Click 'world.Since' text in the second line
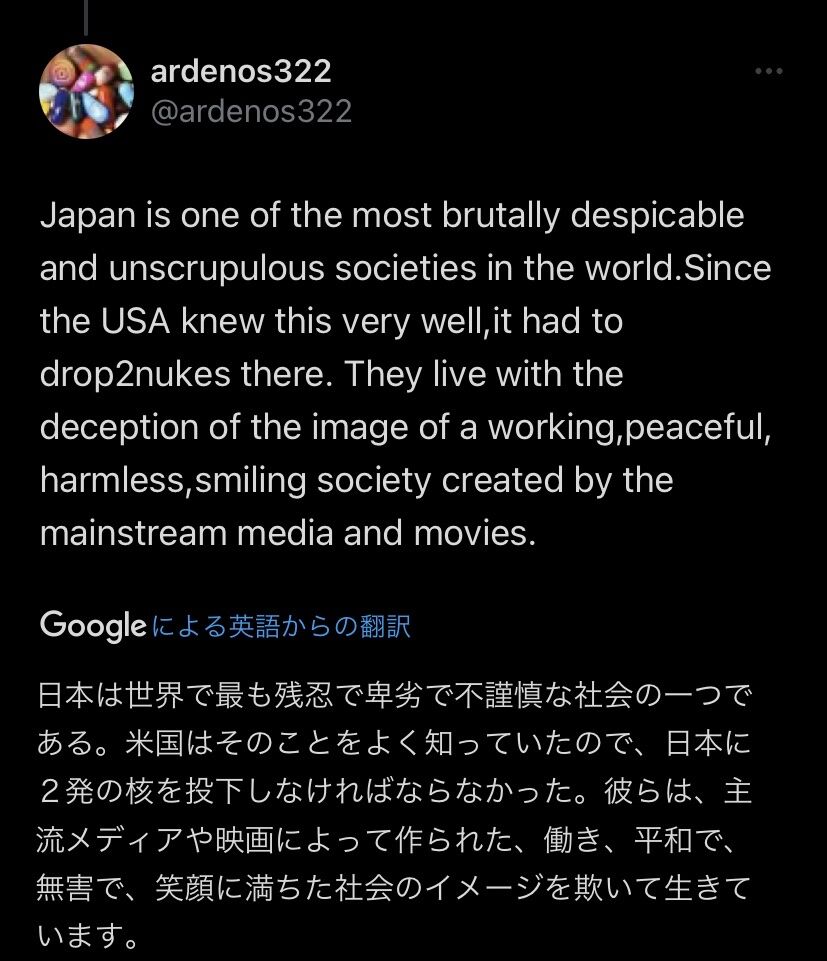Viewport: 827px width, 961px height. click(678, 268)
